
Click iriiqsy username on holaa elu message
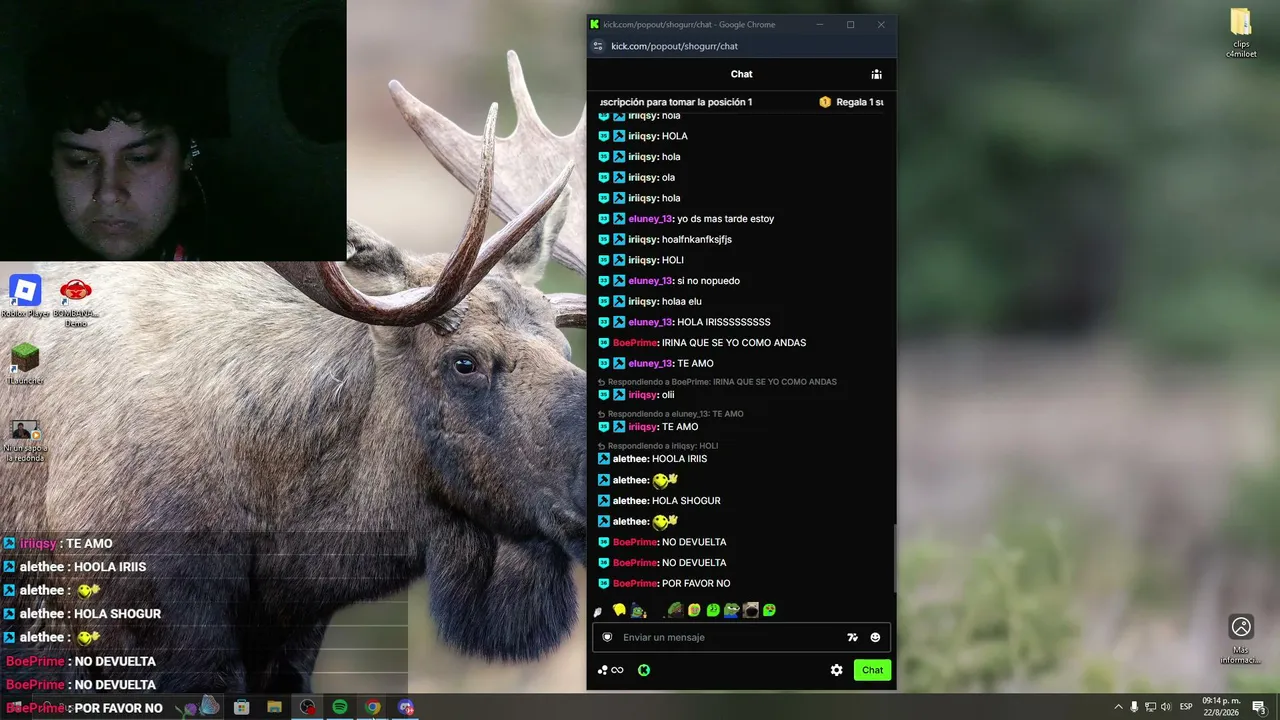pyautogui.click(x=643, y=302)
